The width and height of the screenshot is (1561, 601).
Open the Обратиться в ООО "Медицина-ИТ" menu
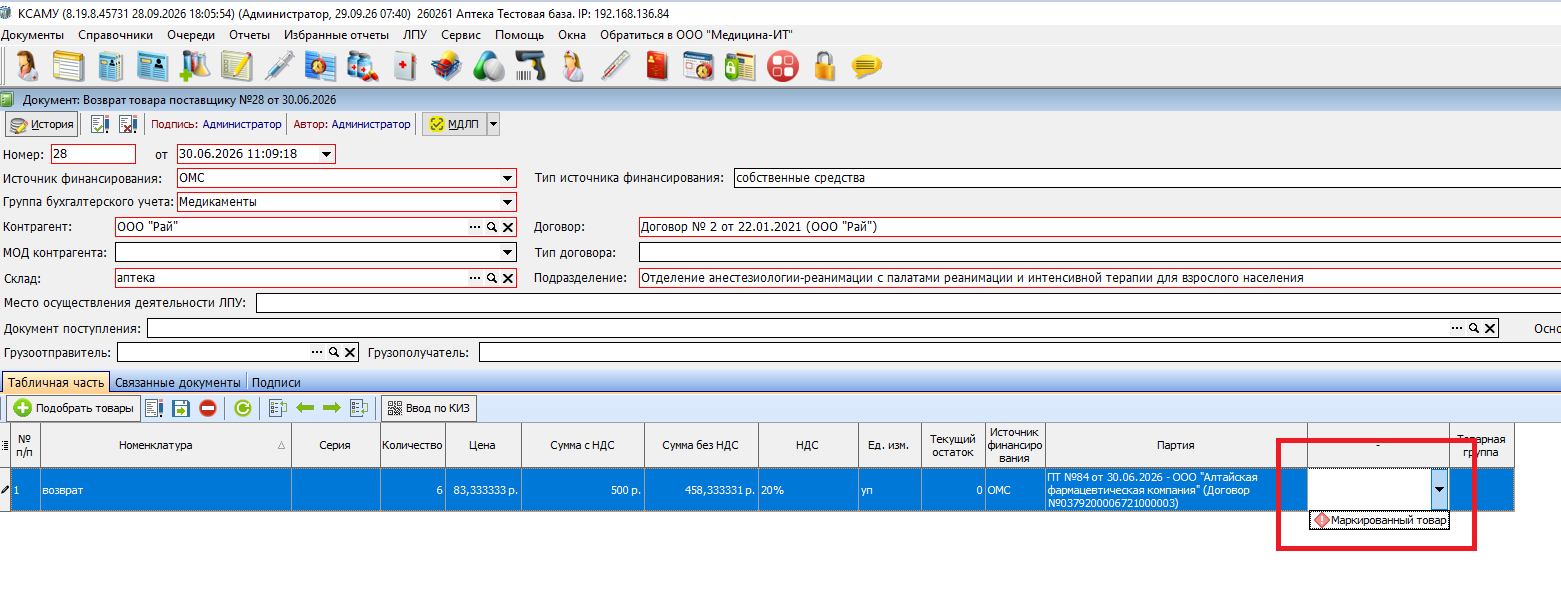click(696, 34)
